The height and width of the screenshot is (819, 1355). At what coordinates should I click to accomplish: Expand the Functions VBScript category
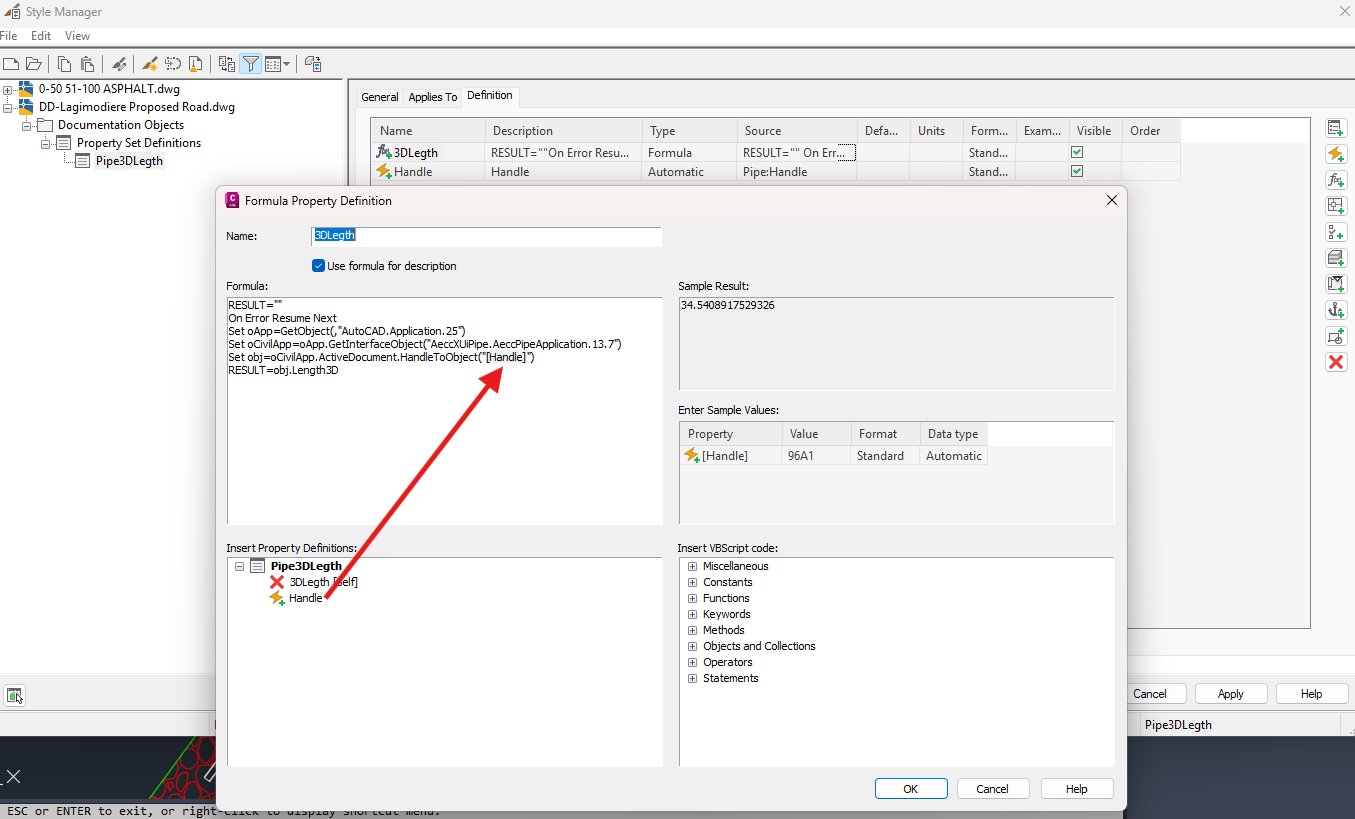click(692, 598)
